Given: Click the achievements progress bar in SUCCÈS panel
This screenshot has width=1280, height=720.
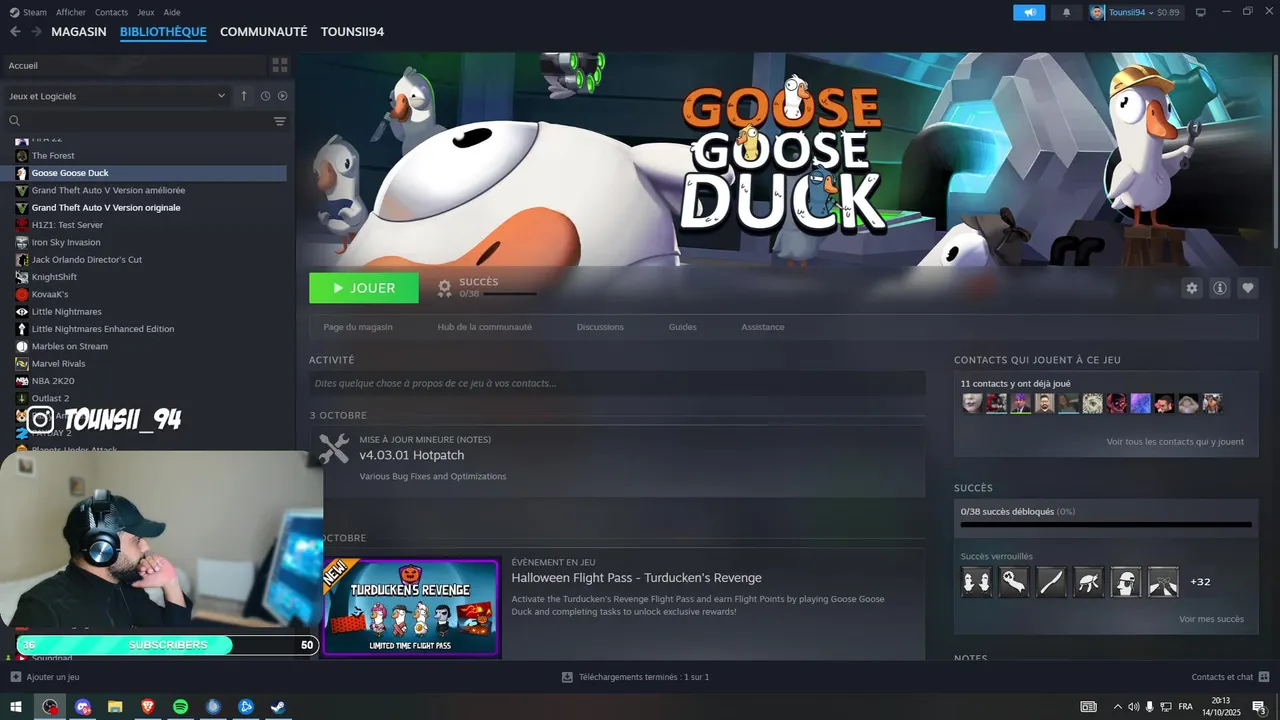Looking at the screenshot, I should pos(1106,524).
